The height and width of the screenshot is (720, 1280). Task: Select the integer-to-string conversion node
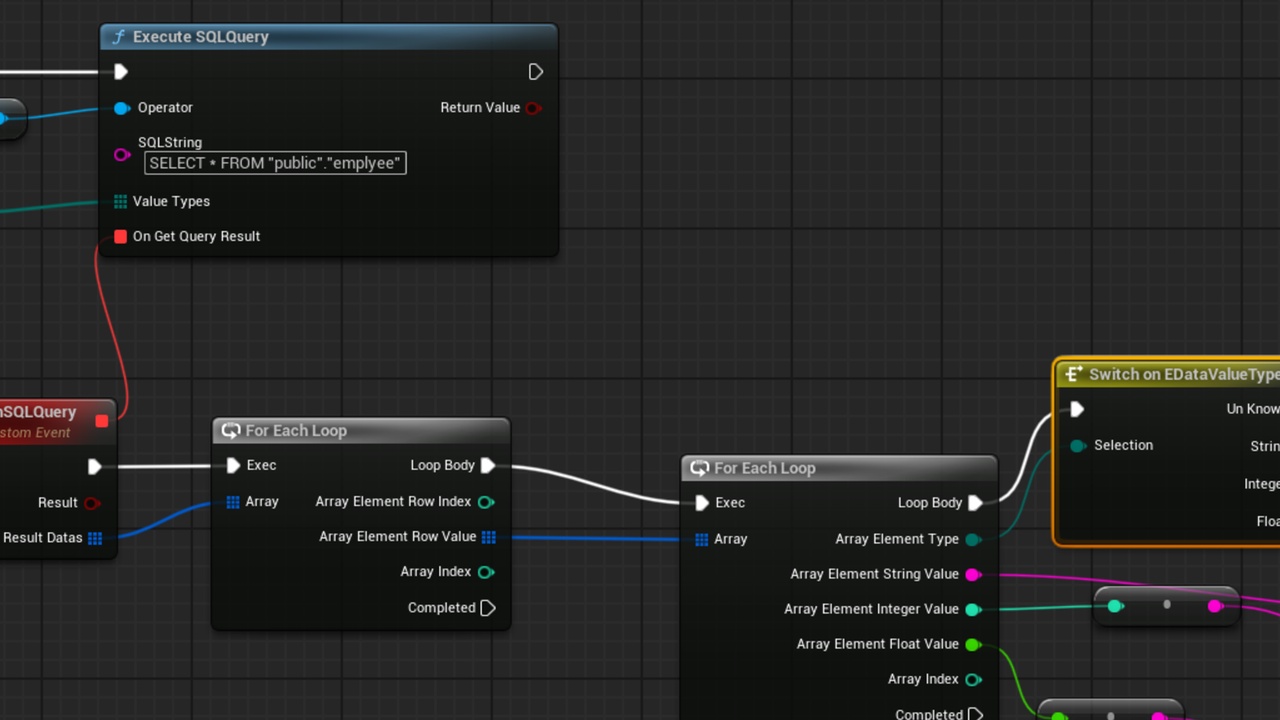1166,606
